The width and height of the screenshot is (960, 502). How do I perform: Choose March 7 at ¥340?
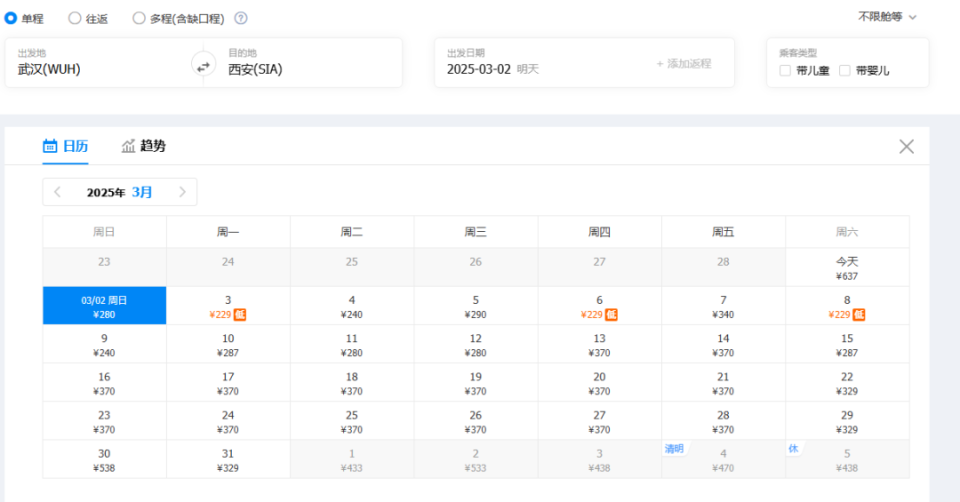[723, 305]
